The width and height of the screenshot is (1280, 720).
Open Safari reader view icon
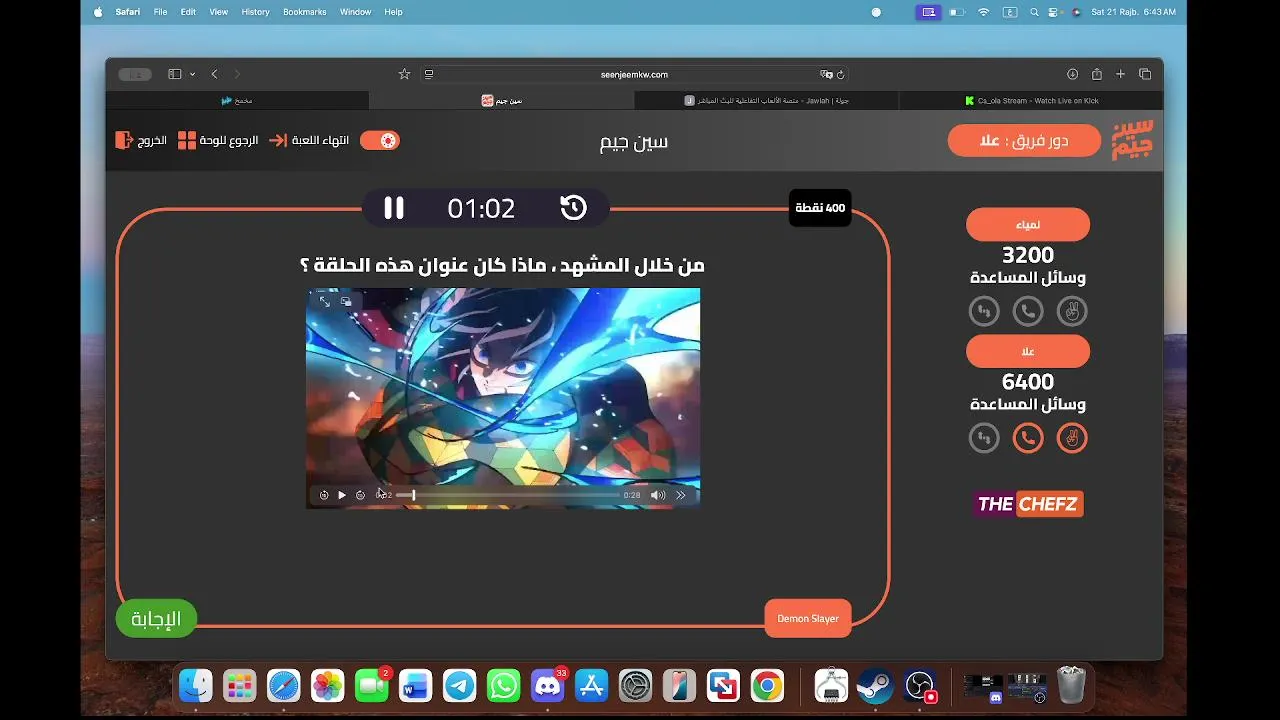429,74
